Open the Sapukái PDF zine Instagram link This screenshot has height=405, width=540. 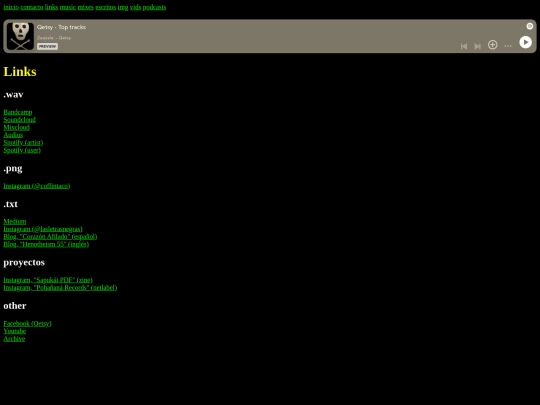(x=48, y=280)
